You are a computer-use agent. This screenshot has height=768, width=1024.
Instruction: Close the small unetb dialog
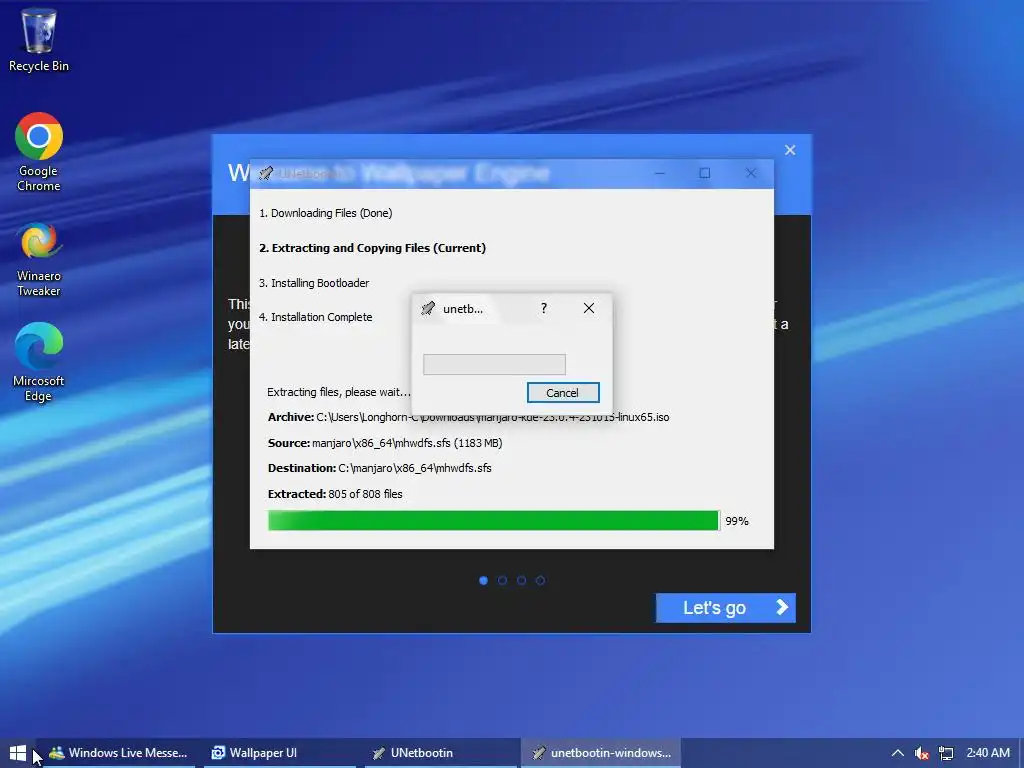(588, 308)
